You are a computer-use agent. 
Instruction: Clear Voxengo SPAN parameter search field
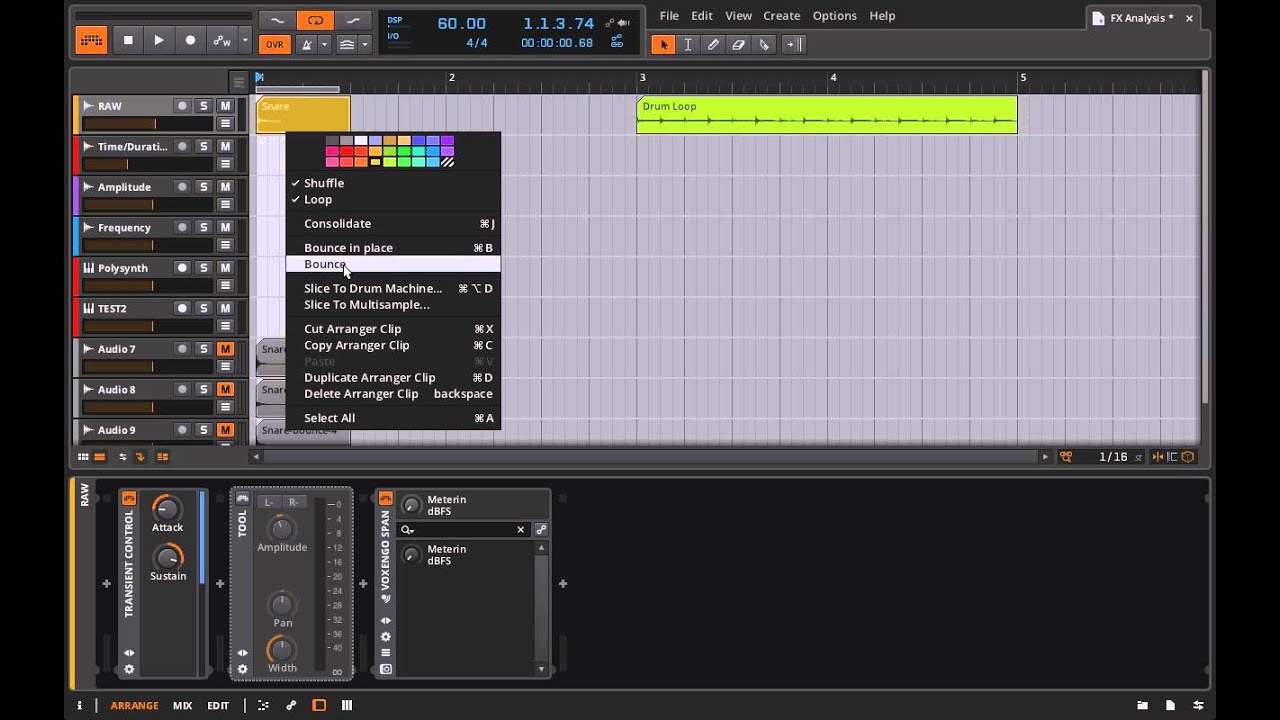[520, 530]
